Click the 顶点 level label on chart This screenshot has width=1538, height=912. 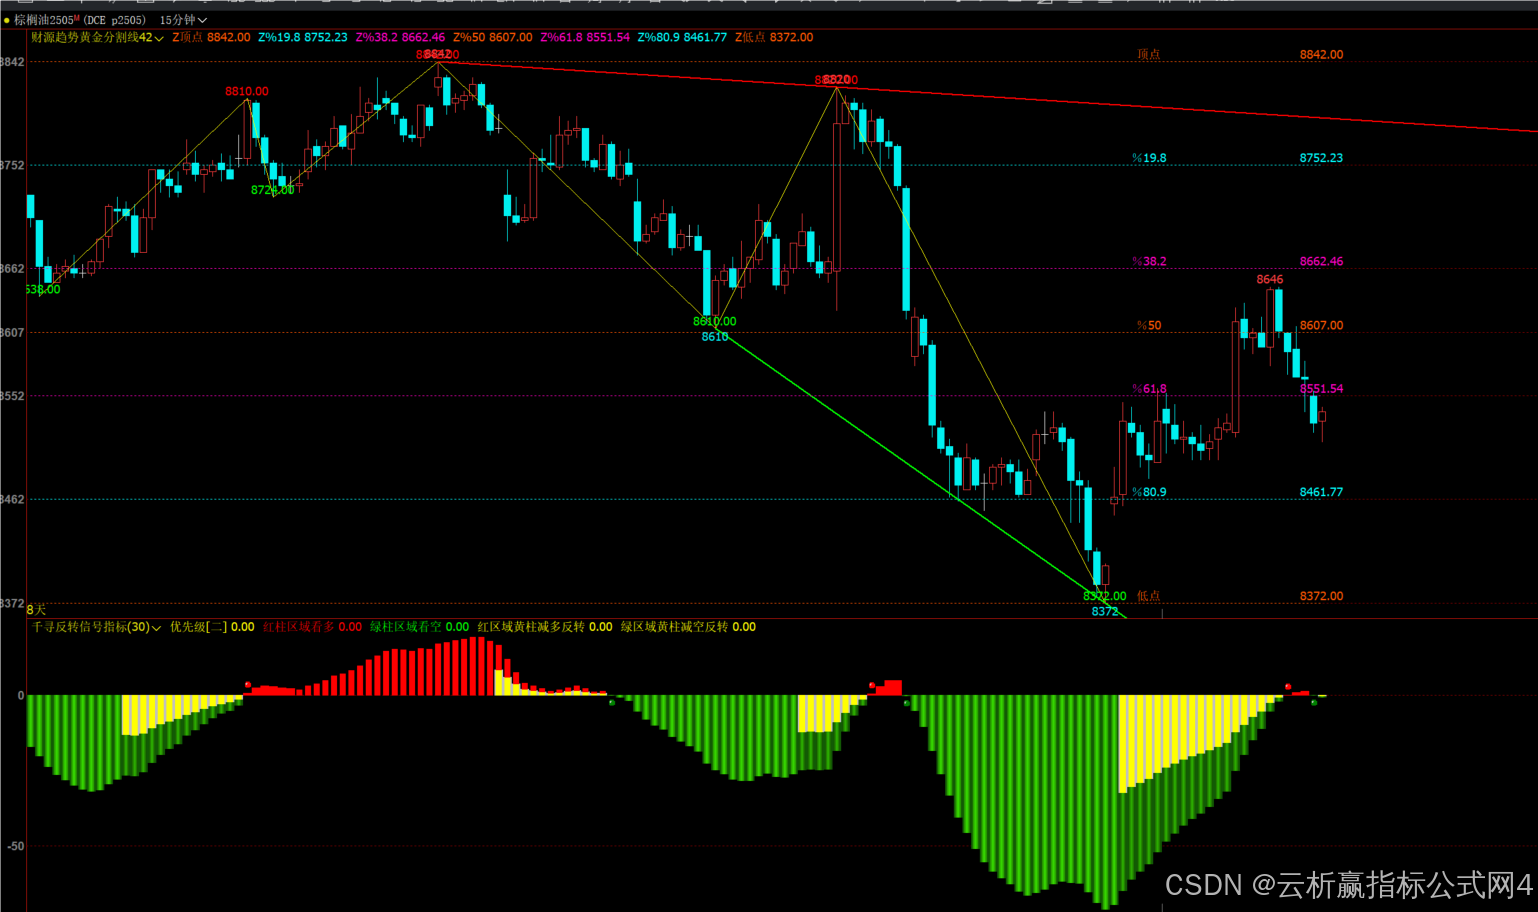coord(1148,55)
